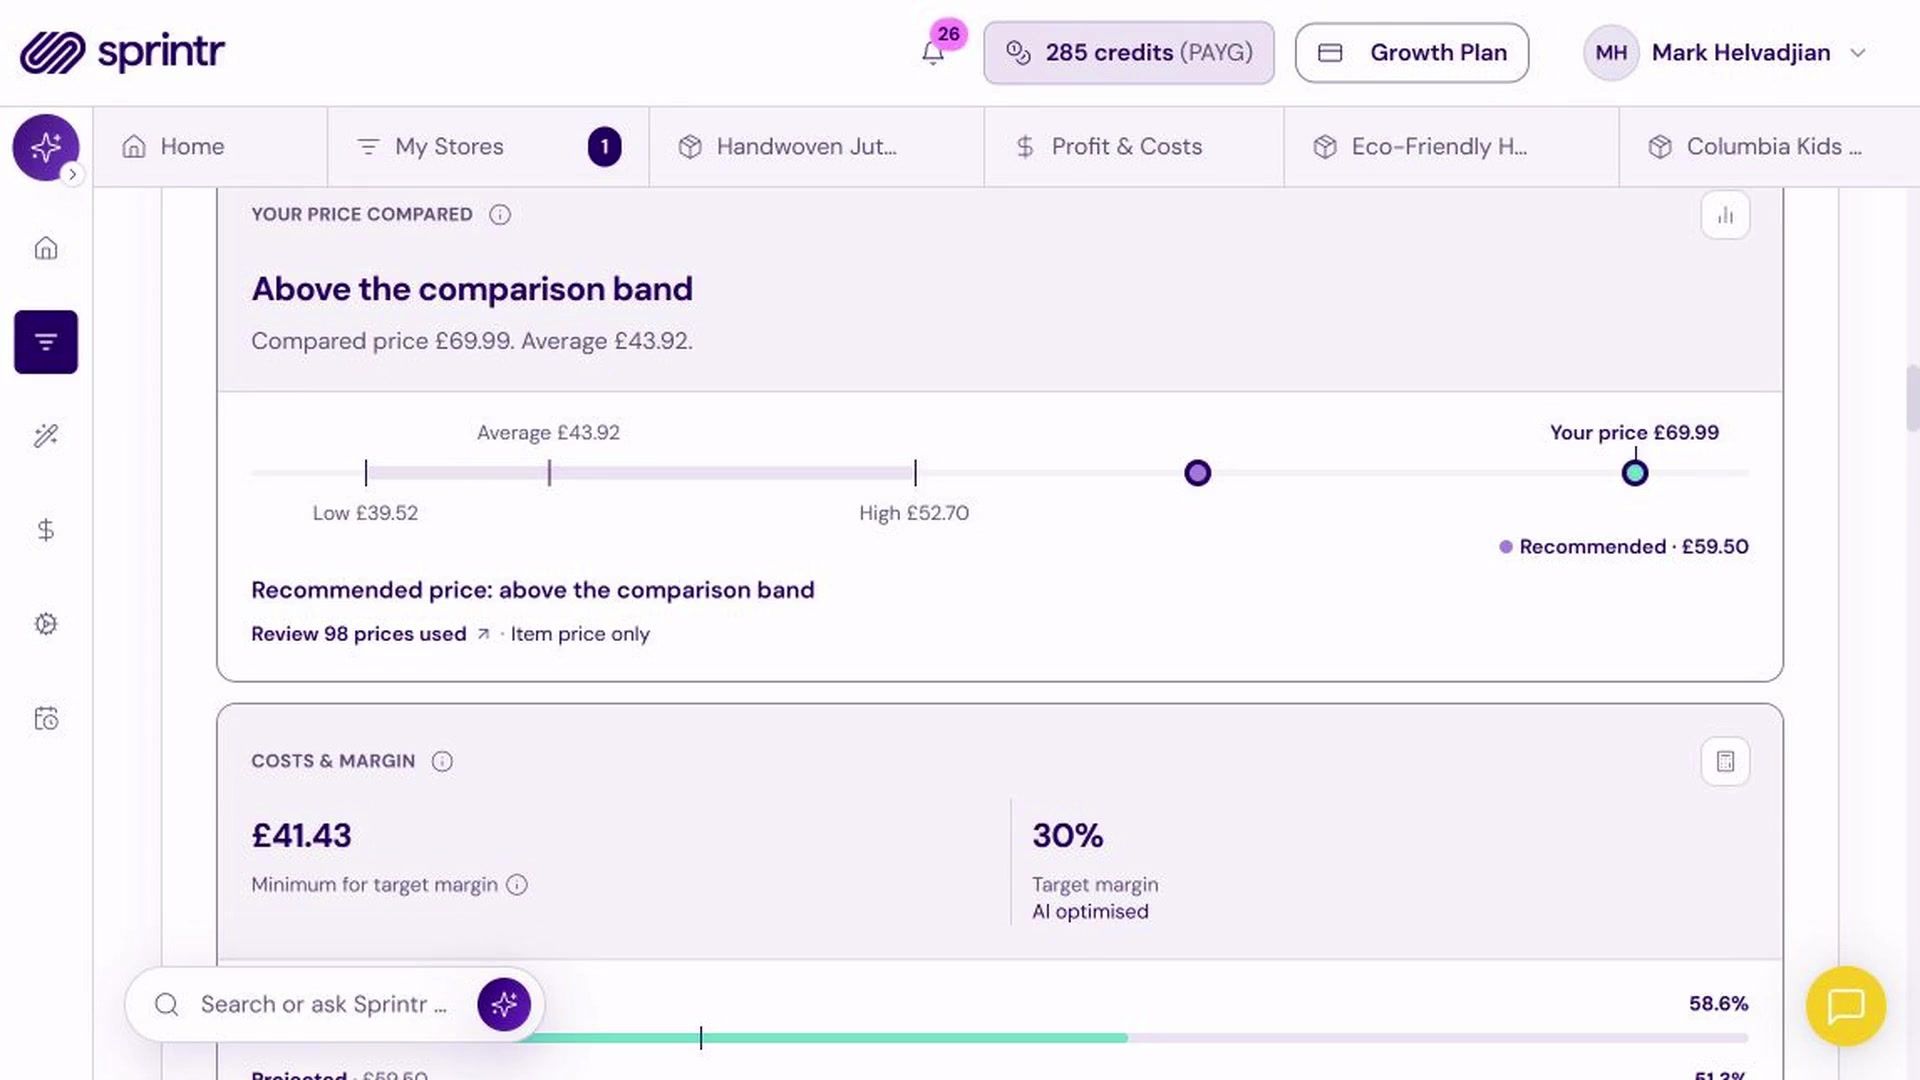Open the bar chart icon in price card
This screenshot has height=1080, width=1920.
[1725, 215]
